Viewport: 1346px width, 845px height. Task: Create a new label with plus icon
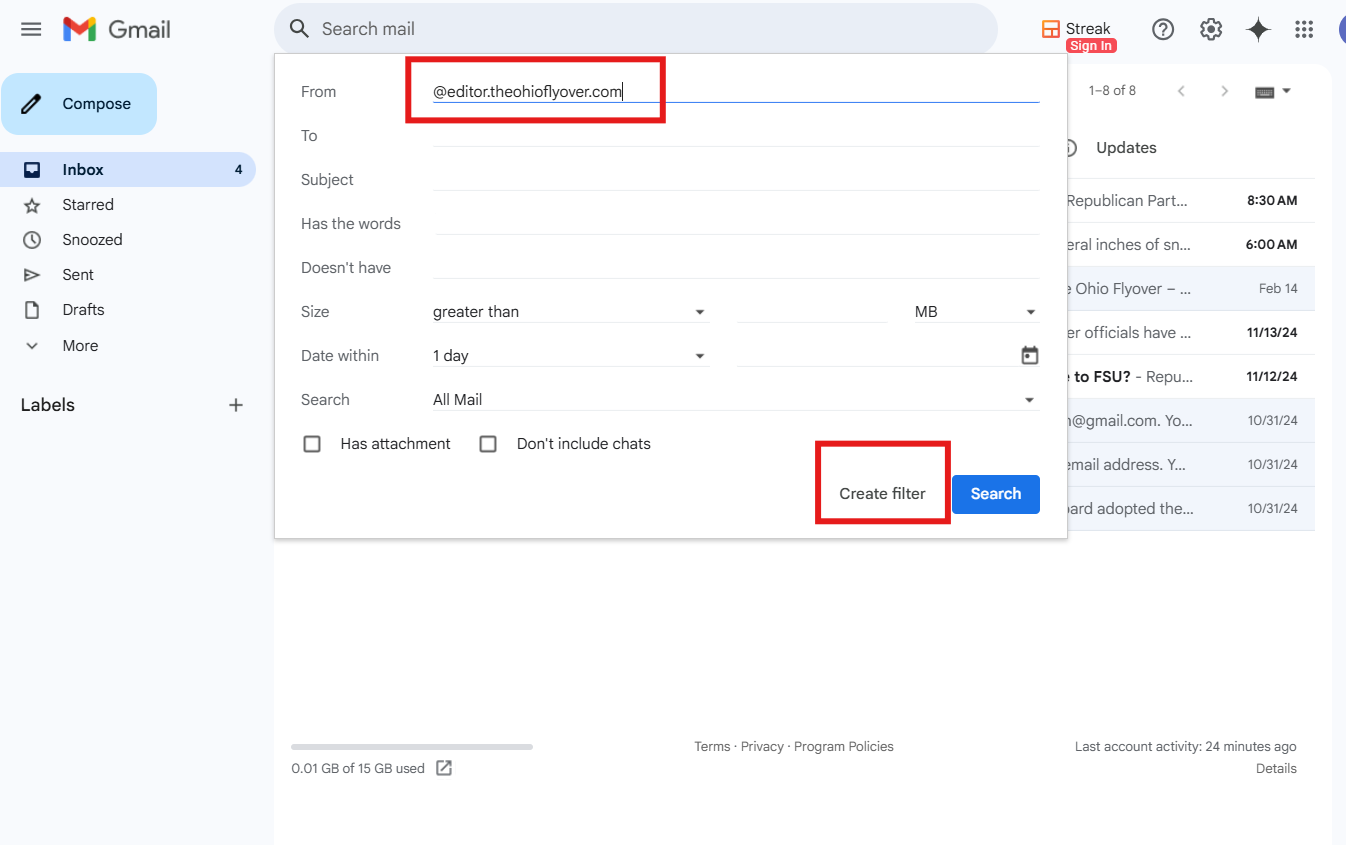point(236,405)
